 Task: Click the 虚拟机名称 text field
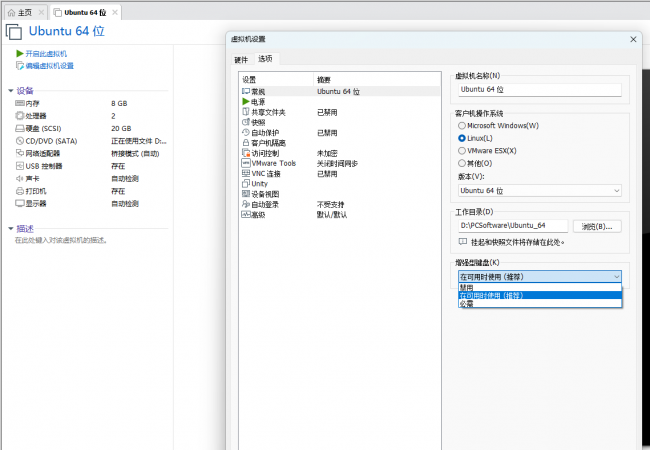coord(540,90)
